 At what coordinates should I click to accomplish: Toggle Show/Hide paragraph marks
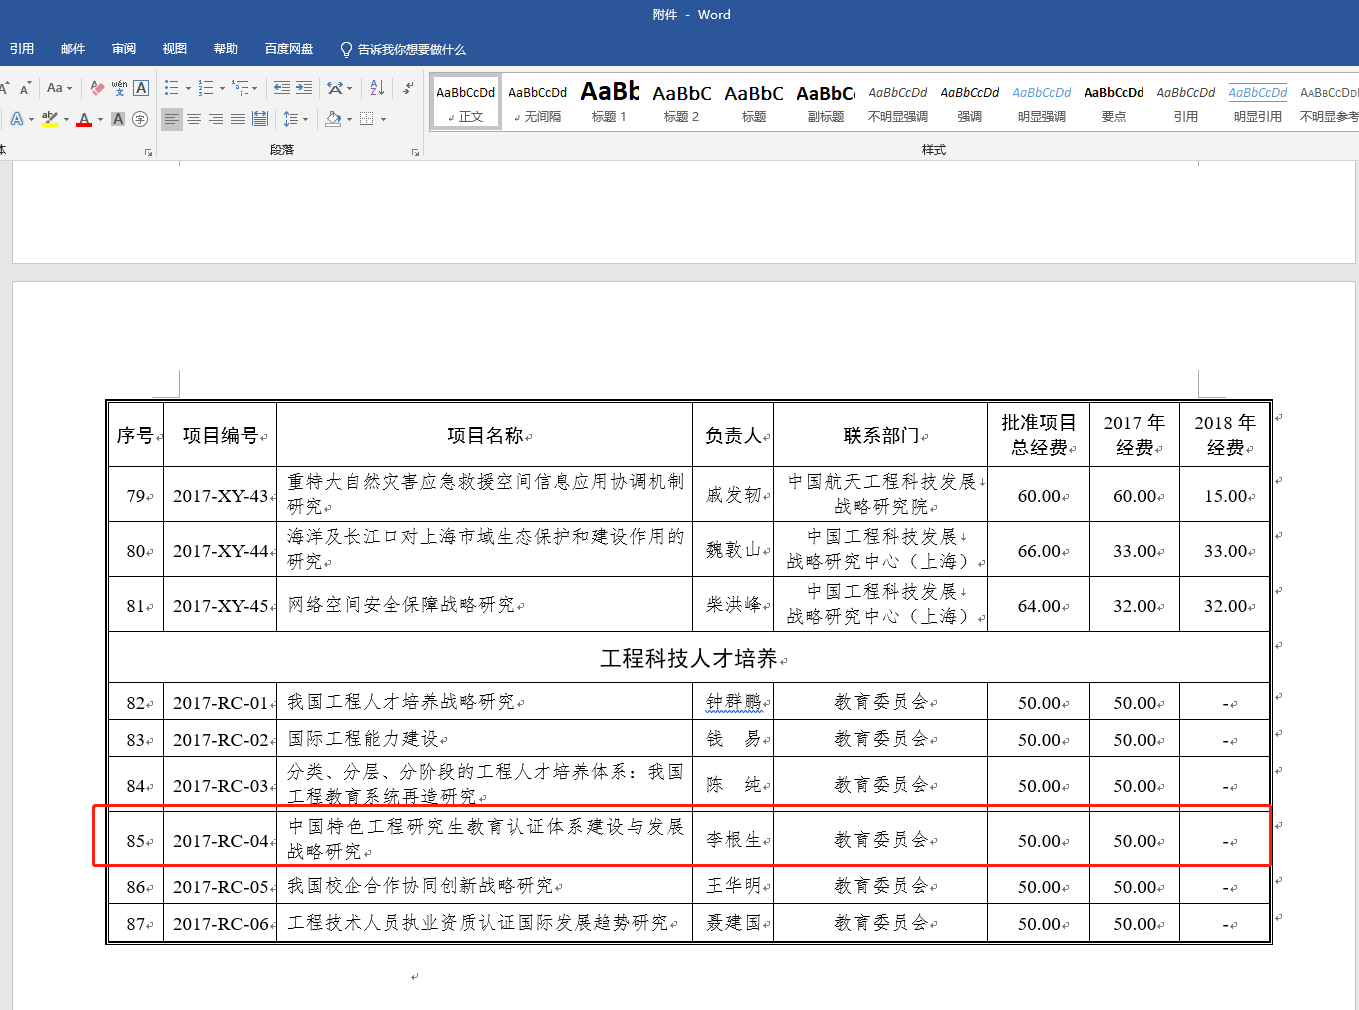408,88
